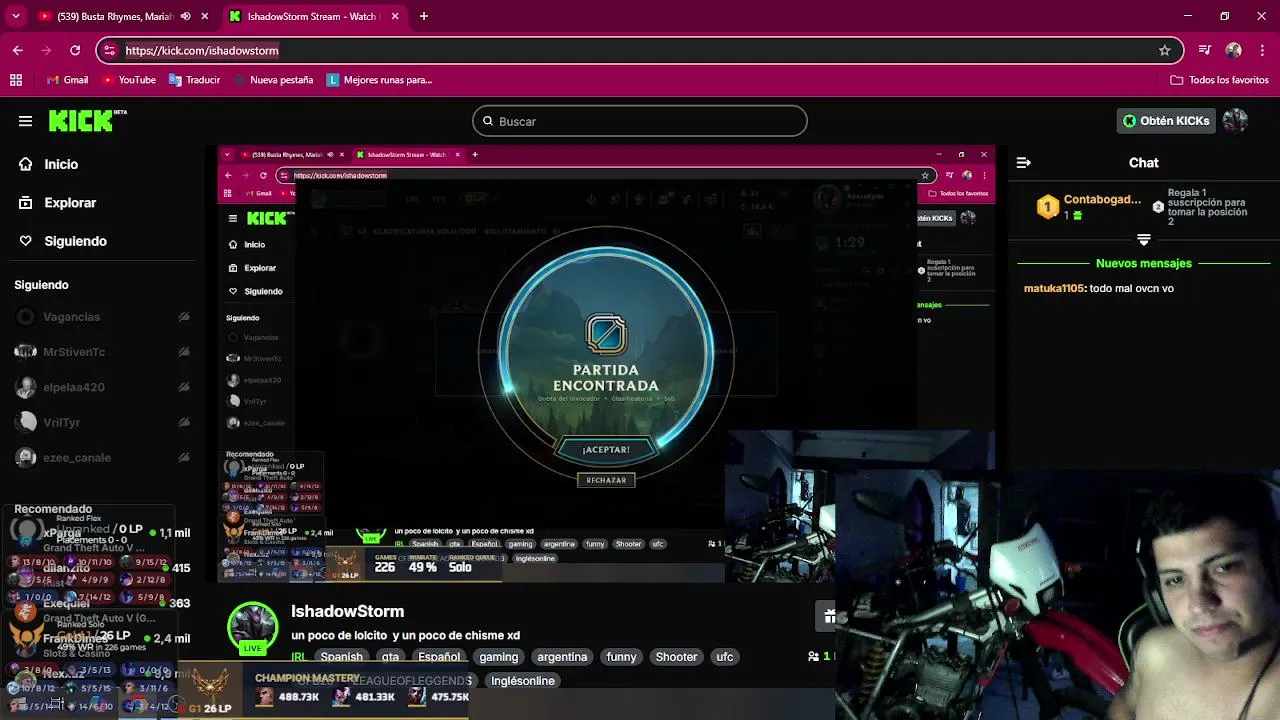Select the ufc tag
Viewport: 1280px width, 720px height.
point(725,657)
